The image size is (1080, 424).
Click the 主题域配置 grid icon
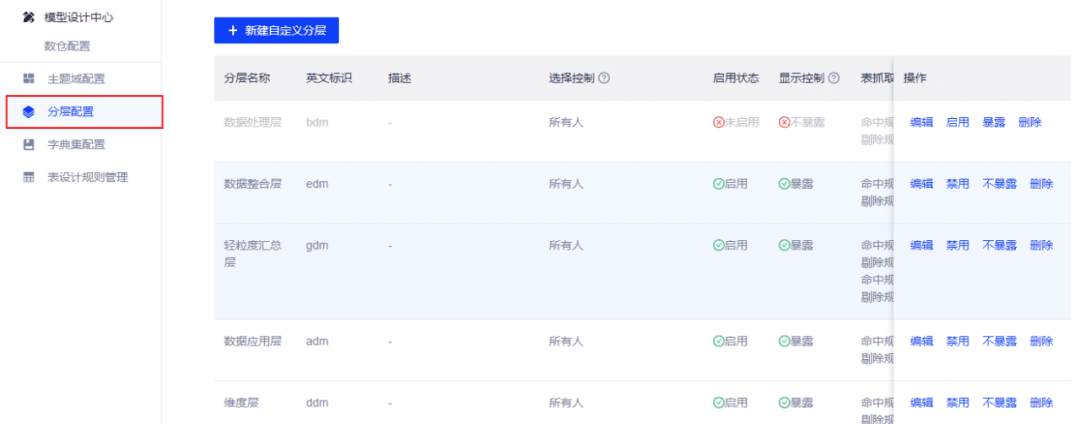(28, 78)
